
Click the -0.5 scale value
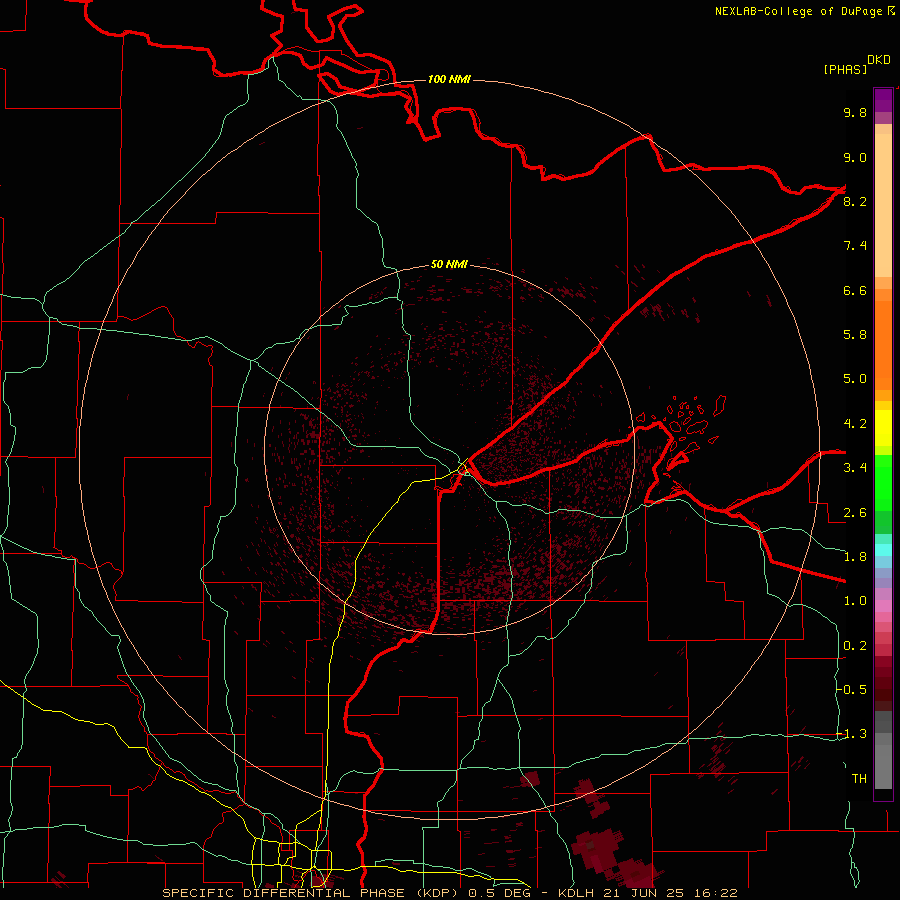click(x=852, y=690)
